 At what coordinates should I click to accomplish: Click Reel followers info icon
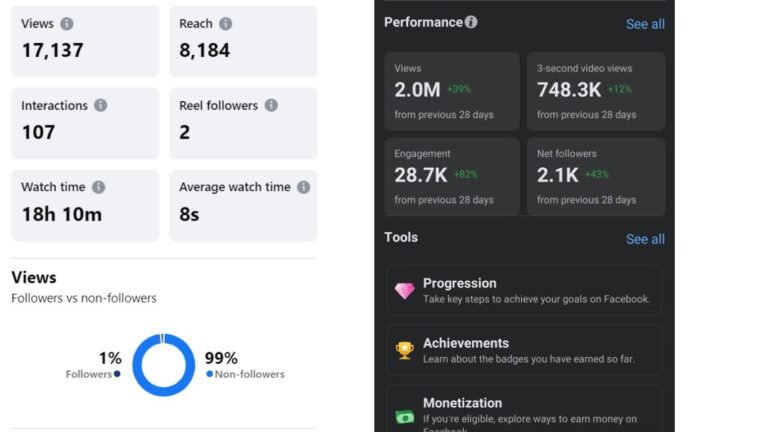271,105
